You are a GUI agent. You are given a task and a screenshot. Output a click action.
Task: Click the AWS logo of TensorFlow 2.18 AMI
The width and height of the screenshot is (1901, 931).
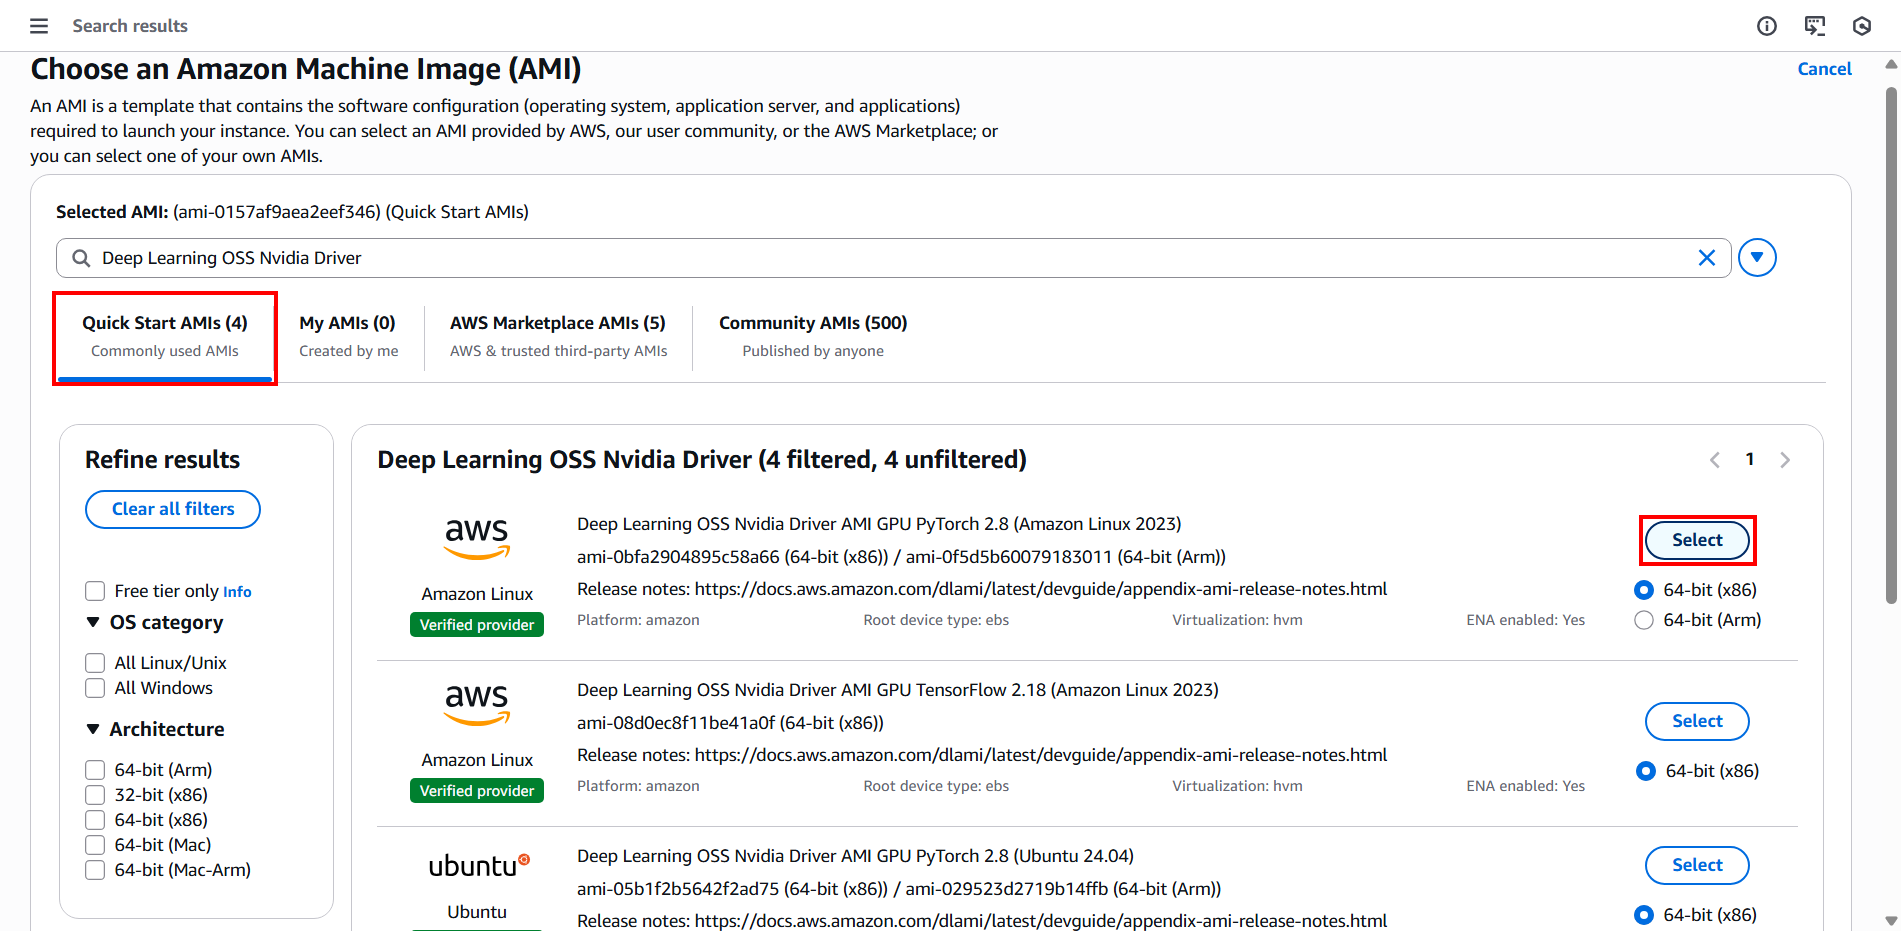coord(477,704)
